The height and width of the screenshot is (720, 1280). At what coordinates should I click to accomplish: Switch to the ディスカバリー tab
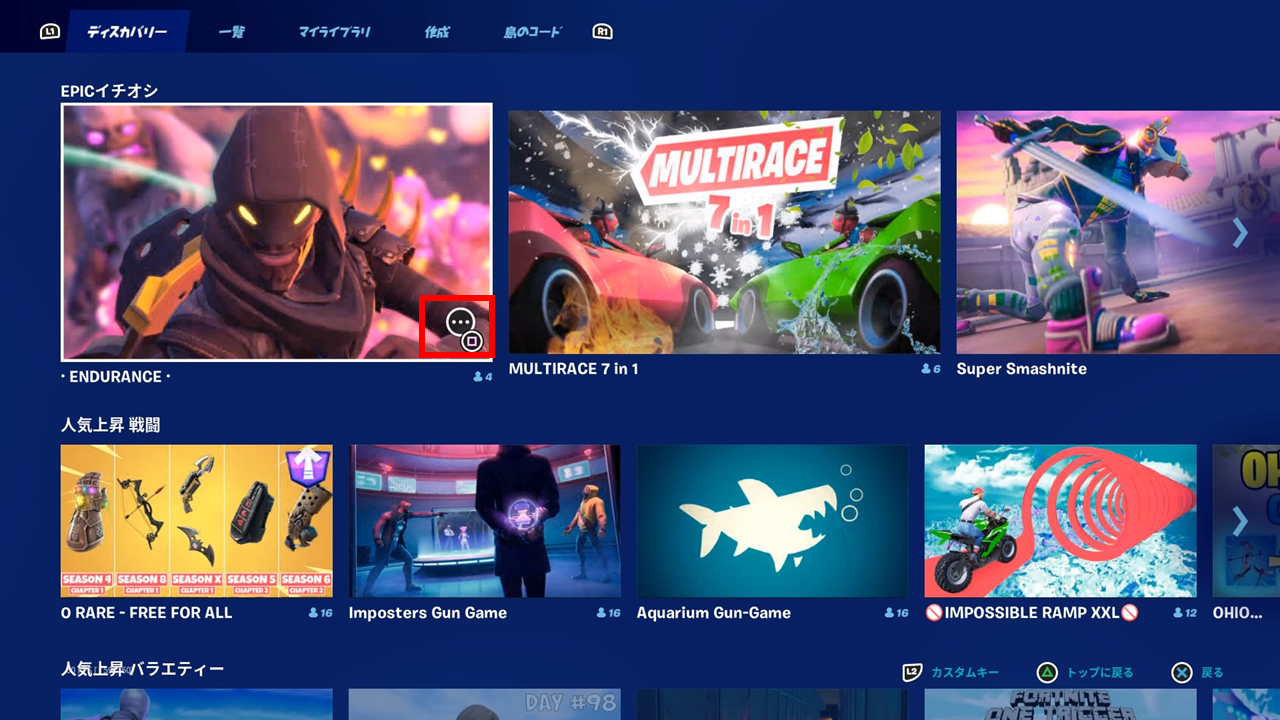pos(126,32)
